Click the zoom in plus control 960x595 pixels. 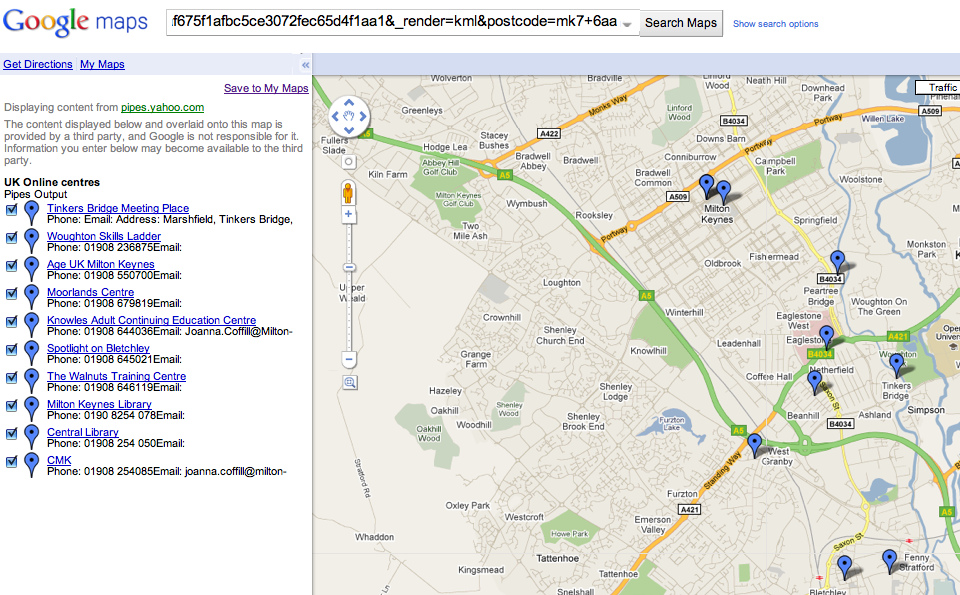click(350, 216)
